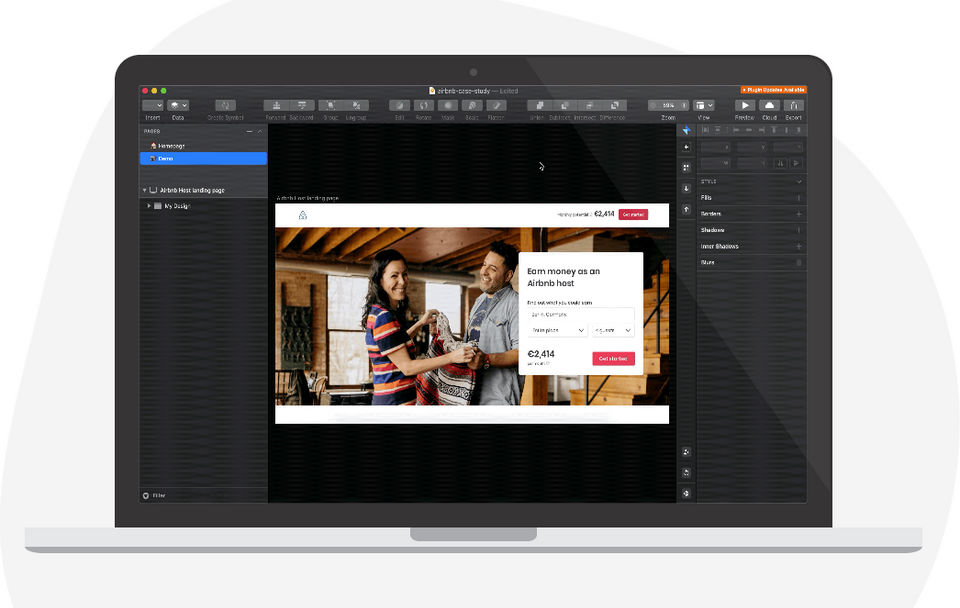Click the red Get started button on card
This screenshot has width=960, height=608.
coord(613,359)
